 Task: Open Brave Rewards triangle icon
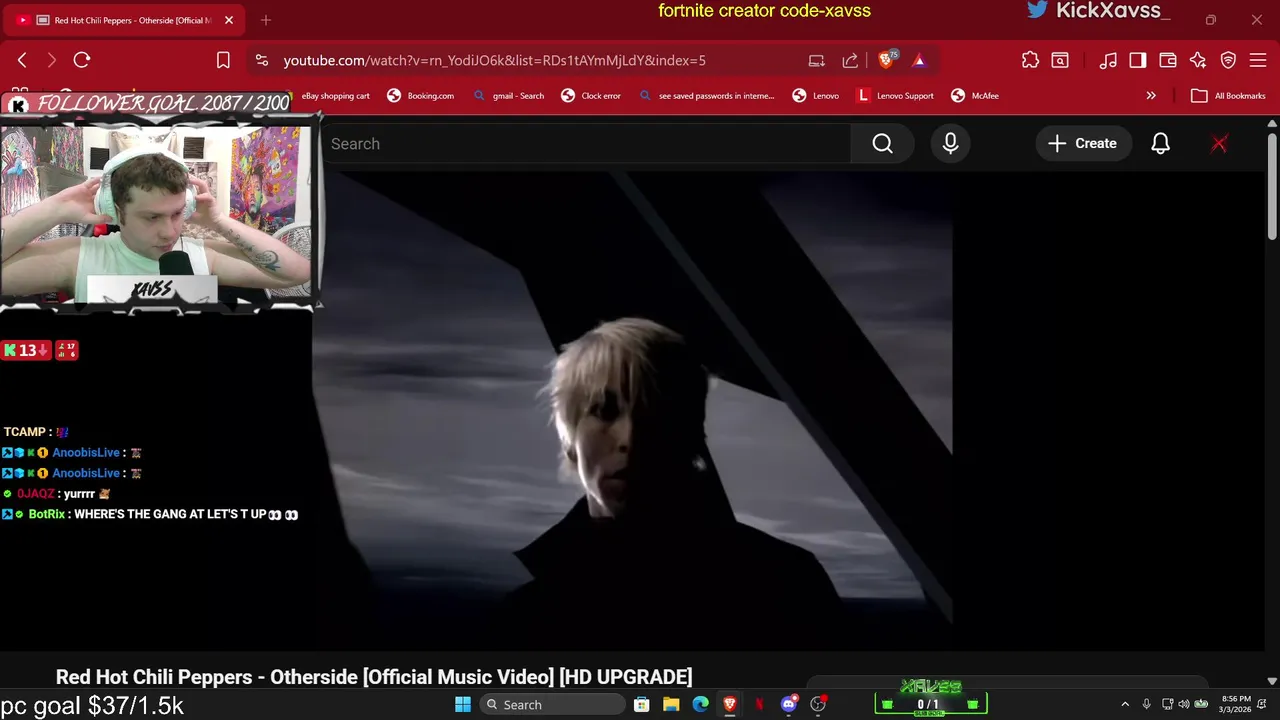tap(919, 60)
